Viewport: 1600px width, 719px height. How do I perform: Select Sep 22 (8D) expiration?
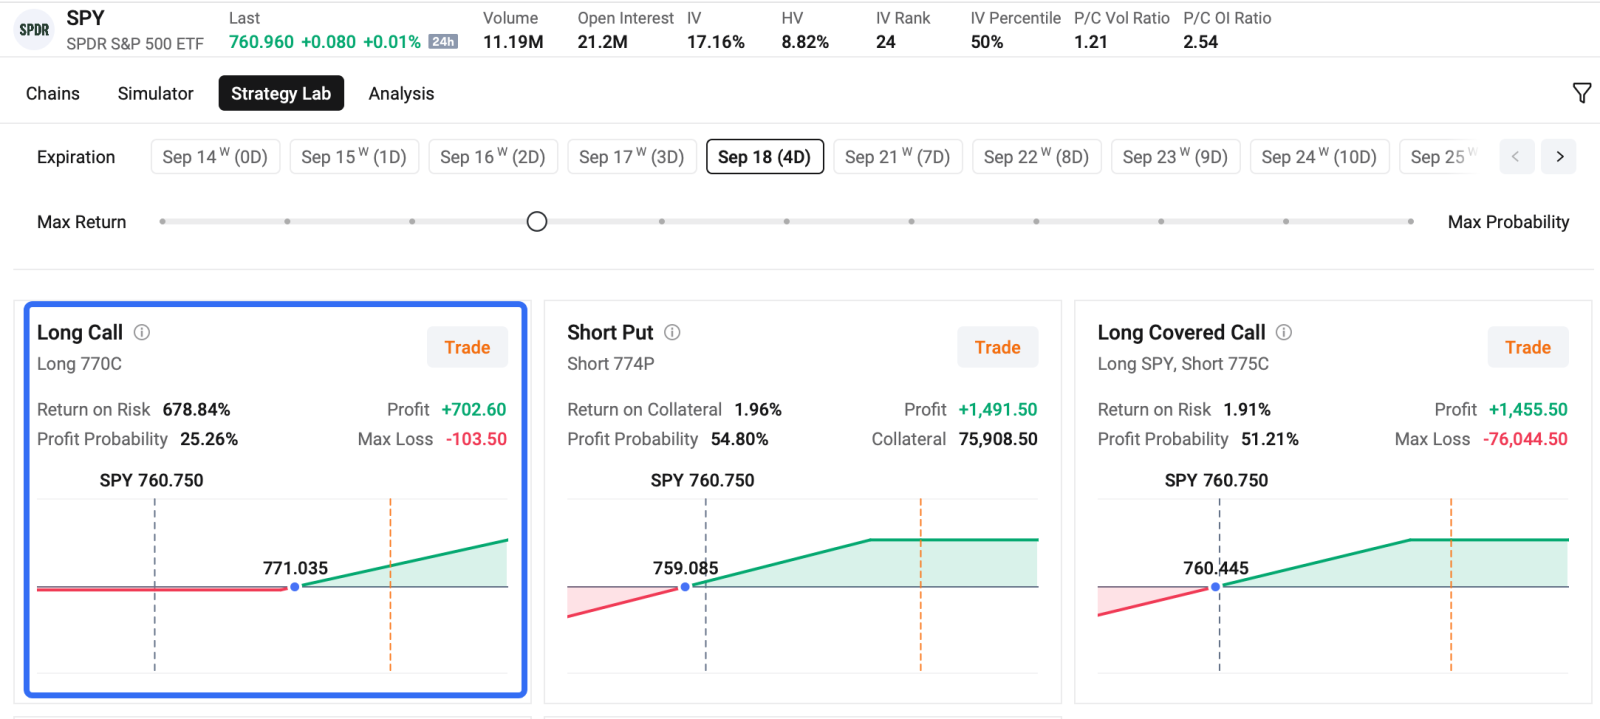[1037, 157]
